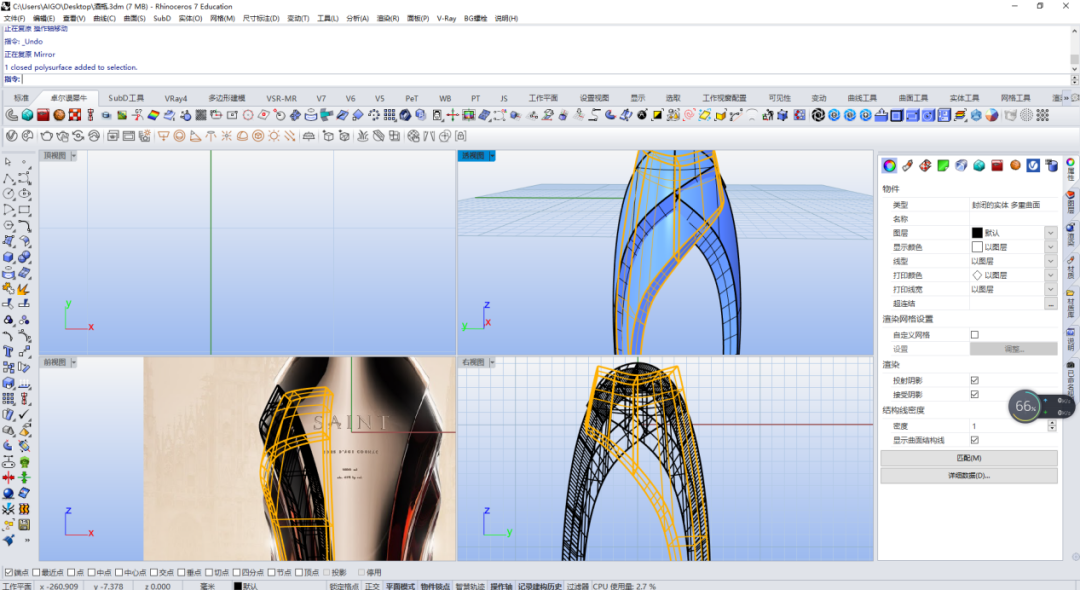Open the 打印线宽 print width dropdown

click(1050, 289)
